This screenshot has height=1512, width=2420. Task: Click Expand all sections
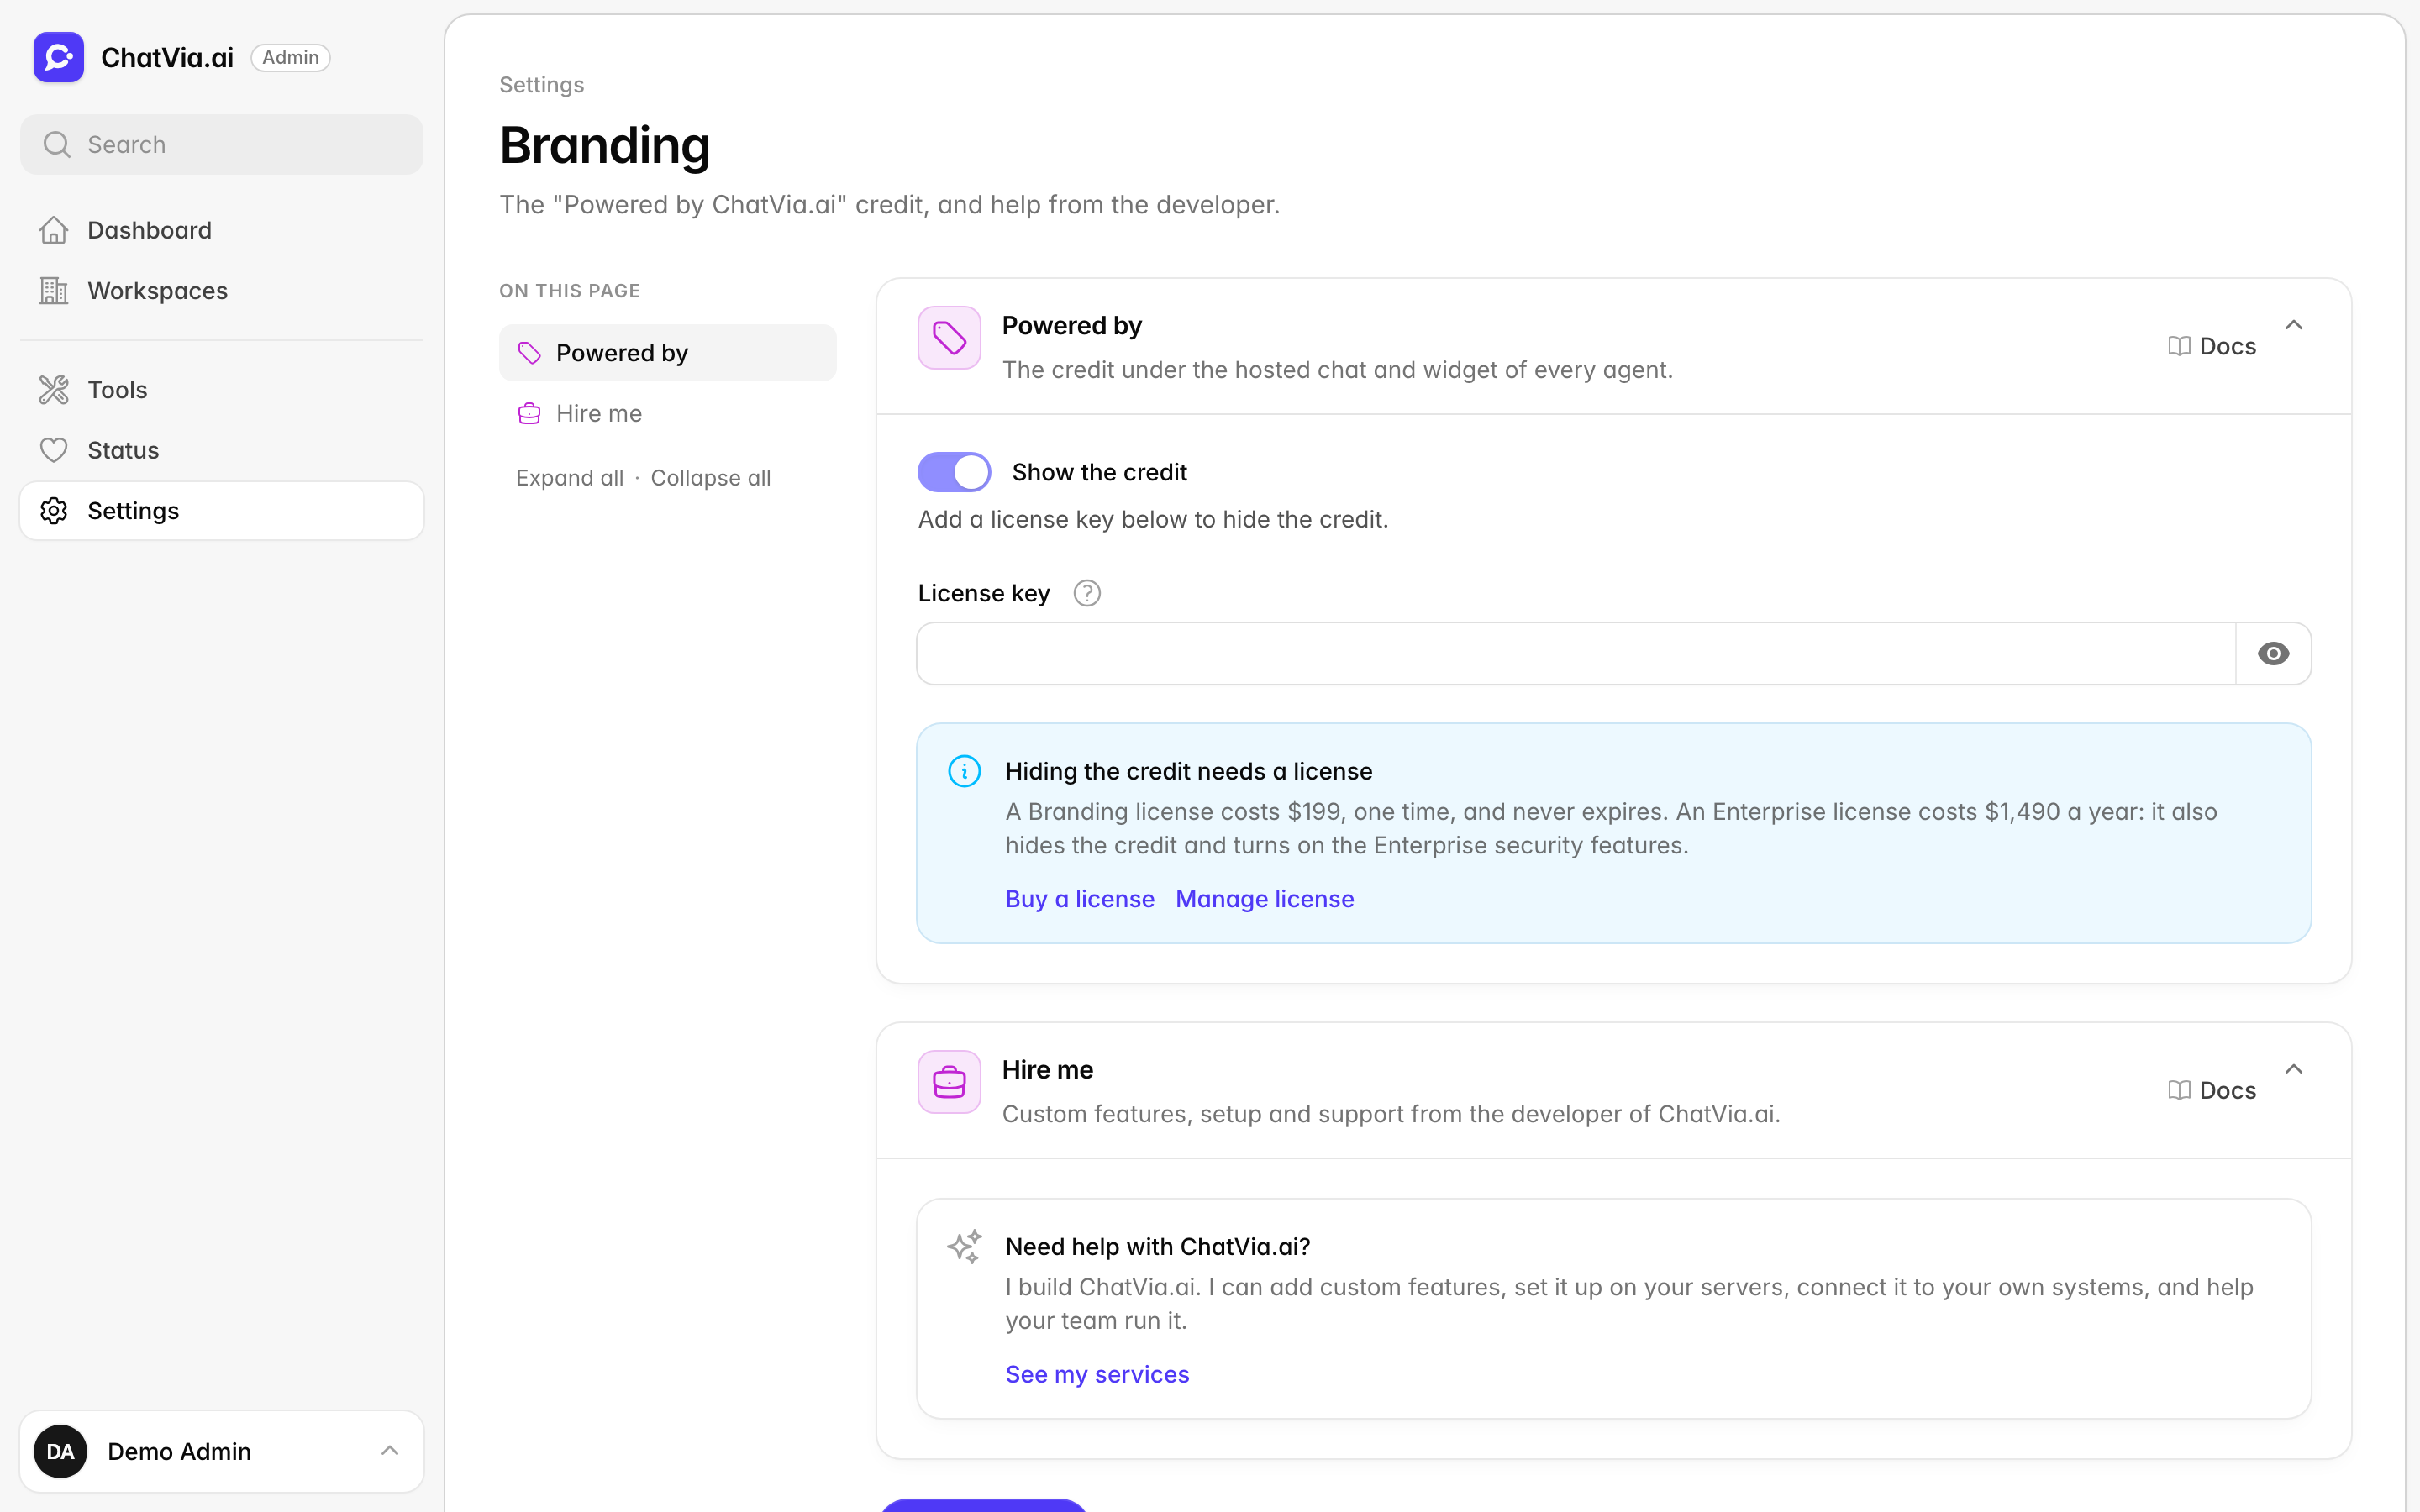click(x=569, y=478)
